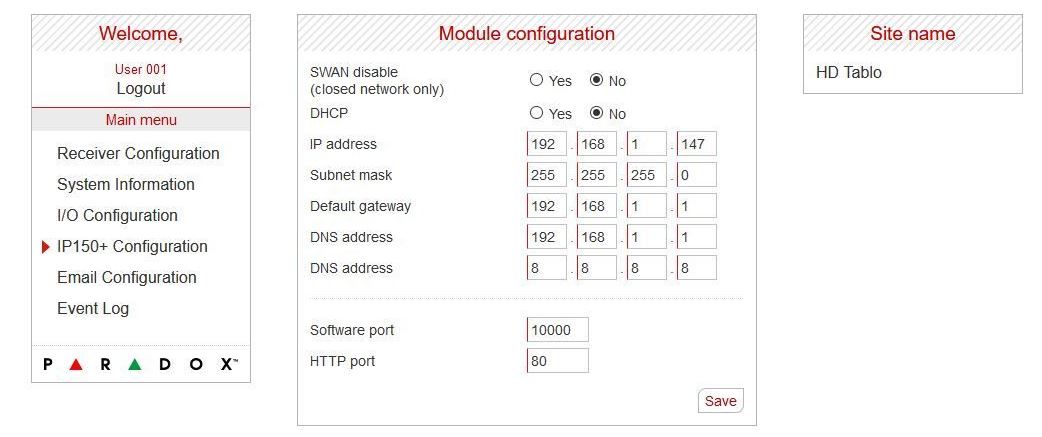The width and height of the screenshot is (1042, 437).
Task: Select No for SWAN disable
Action: (597, 80)
